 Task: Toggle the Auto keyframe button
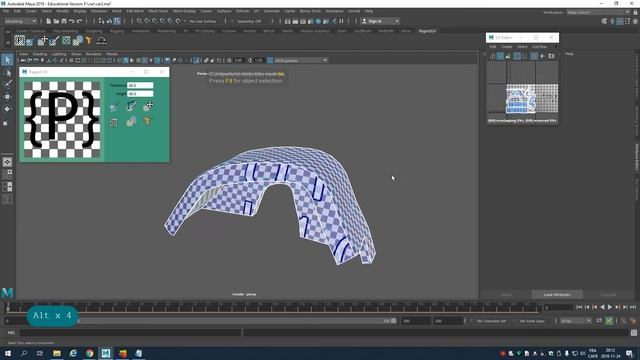609,321
